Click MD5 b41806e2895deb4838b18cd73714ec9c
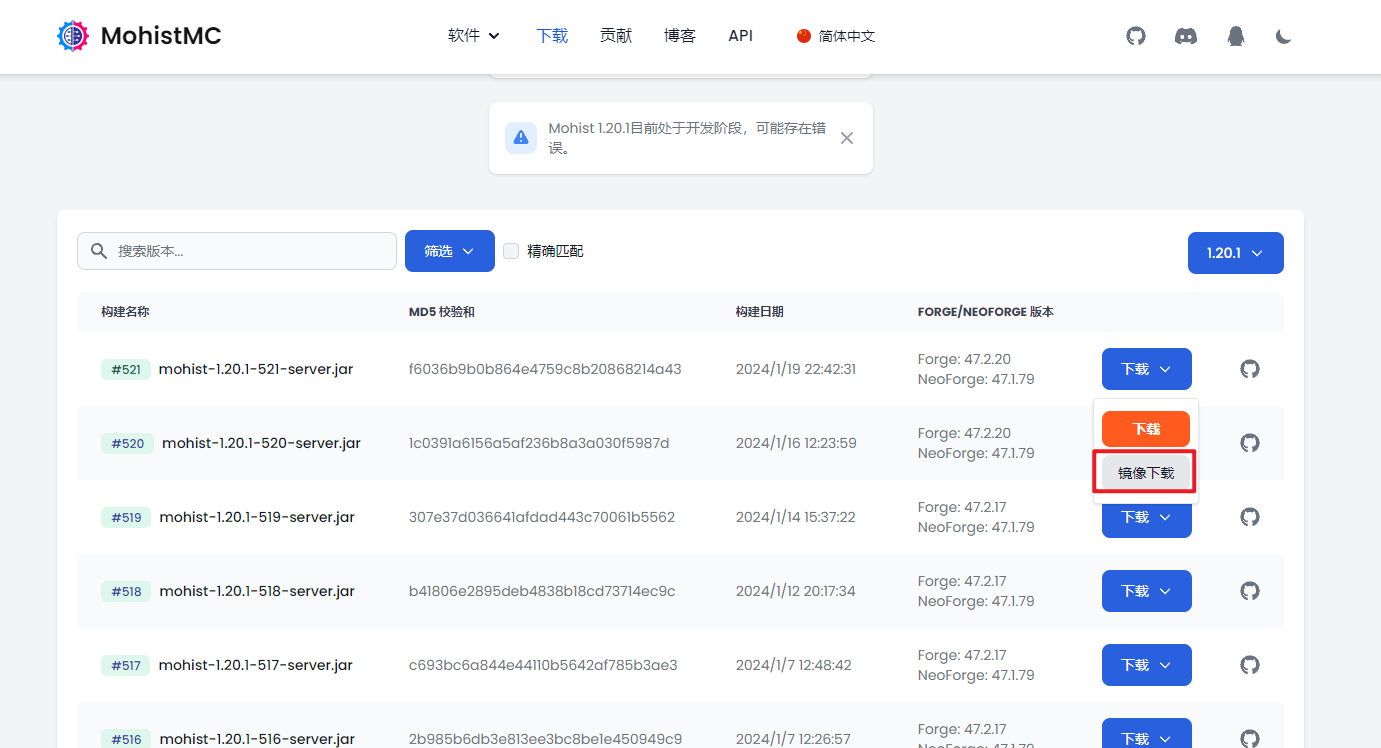Image resolution: width=1381 pixels, height=748 pixels. (x=542, y=591)
